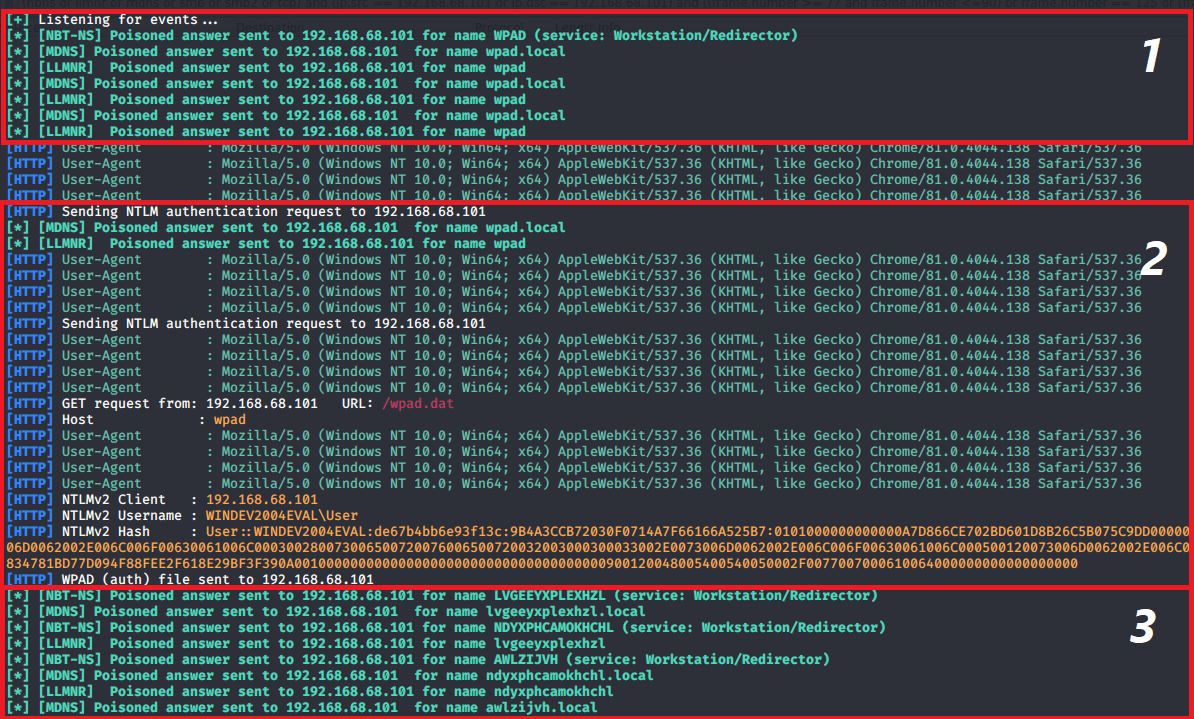Click the MDNS line for lvgeeyxplexhzl.local
Screen dimensions: 1194x719
(326, 612)
